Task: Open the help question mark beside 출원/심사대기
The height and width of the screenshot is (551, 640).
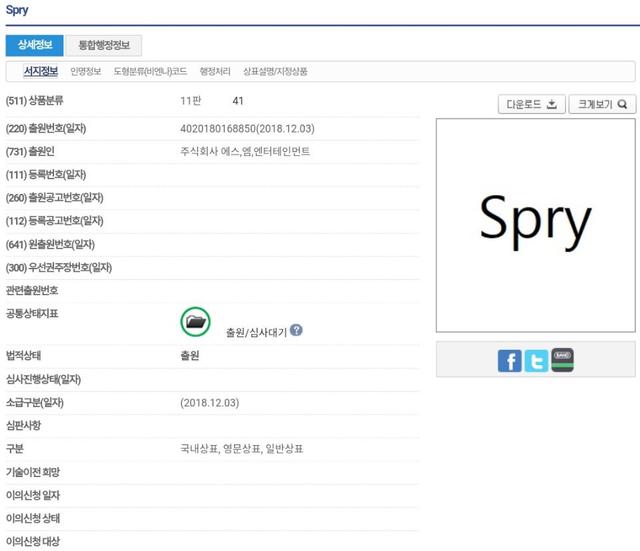Action: [x=296, y=331]
